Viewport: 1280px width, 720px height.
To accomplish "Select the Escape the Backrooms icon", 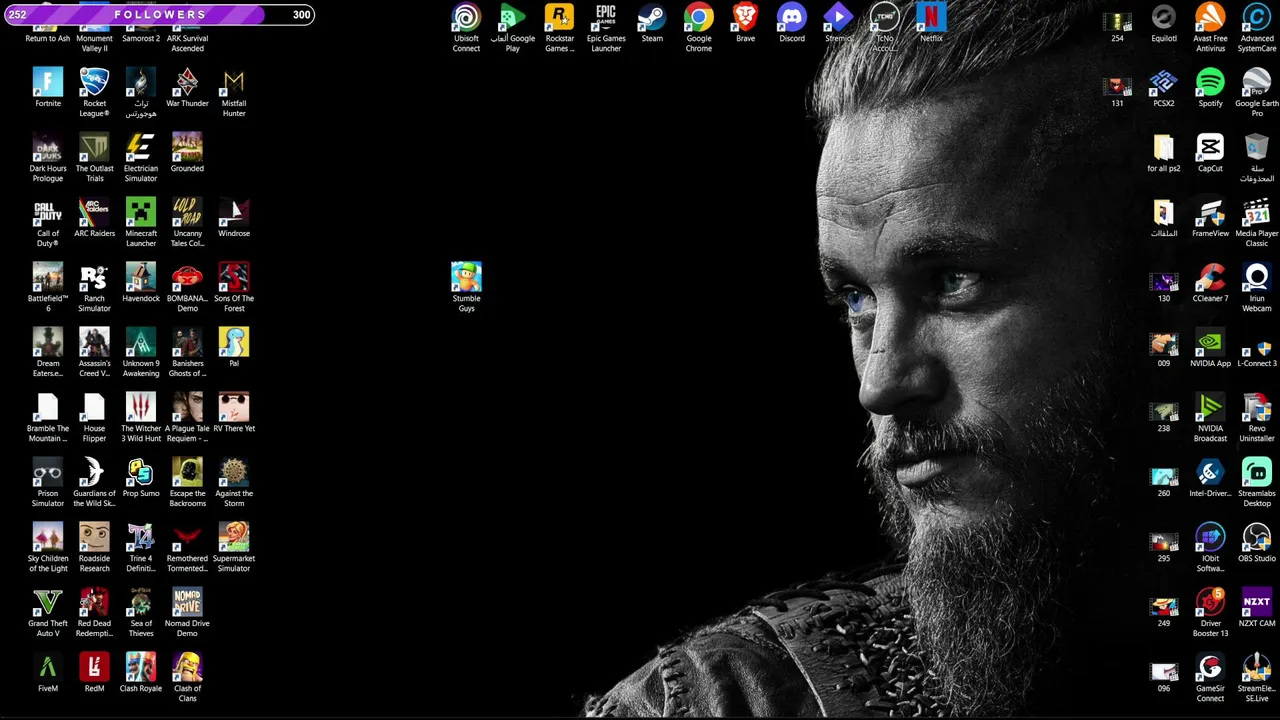I will [187, 472].
